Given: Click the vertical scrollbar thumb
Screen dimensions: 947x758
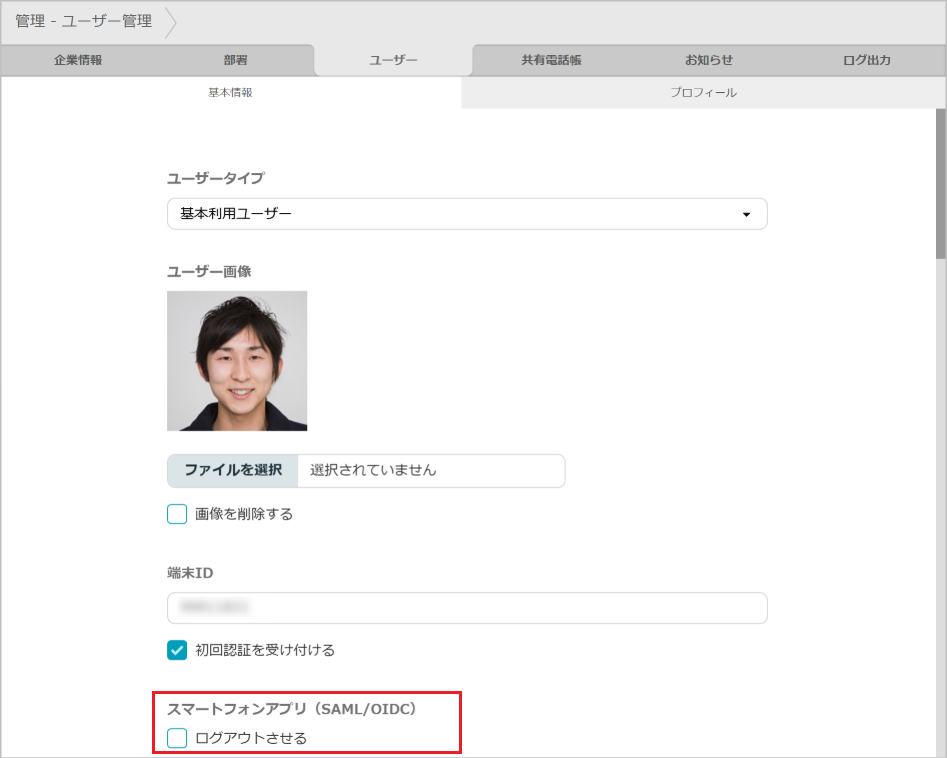Looking at the screenshot, I should coord(940,180).
